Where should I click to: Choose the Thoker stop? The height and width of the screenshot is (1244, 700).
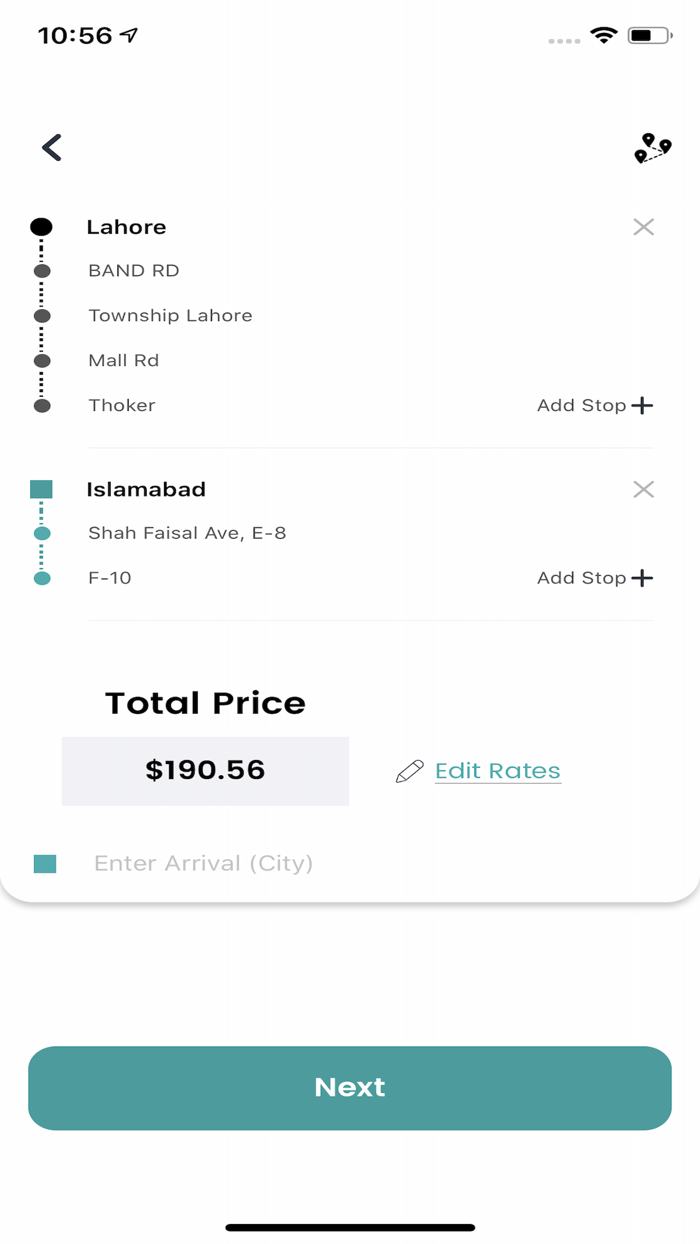click(x=122, y=405)
